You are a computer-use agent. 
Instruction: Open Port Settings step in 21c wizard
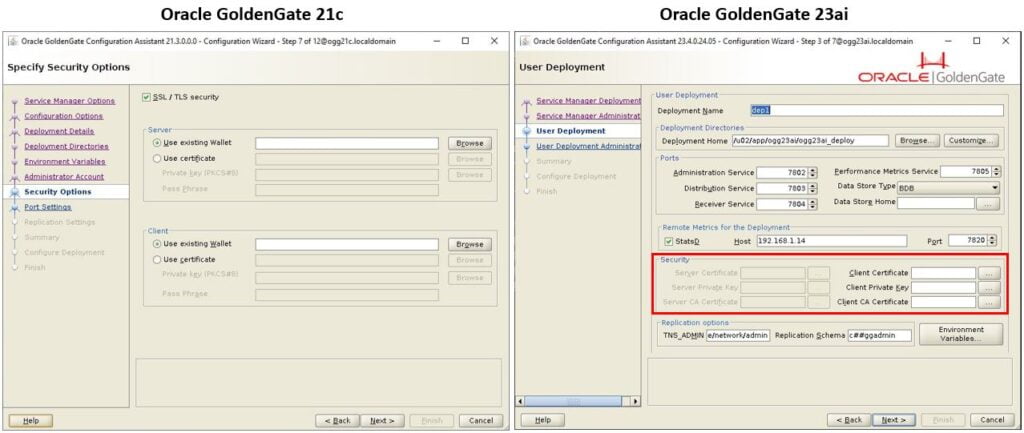(47, 207)
